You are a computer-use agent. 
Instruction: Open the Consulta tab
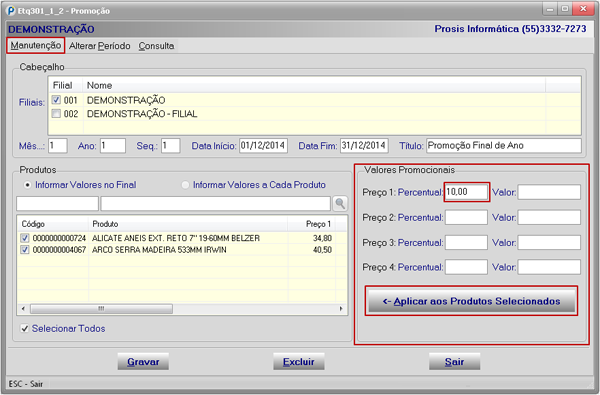[156, 46]
